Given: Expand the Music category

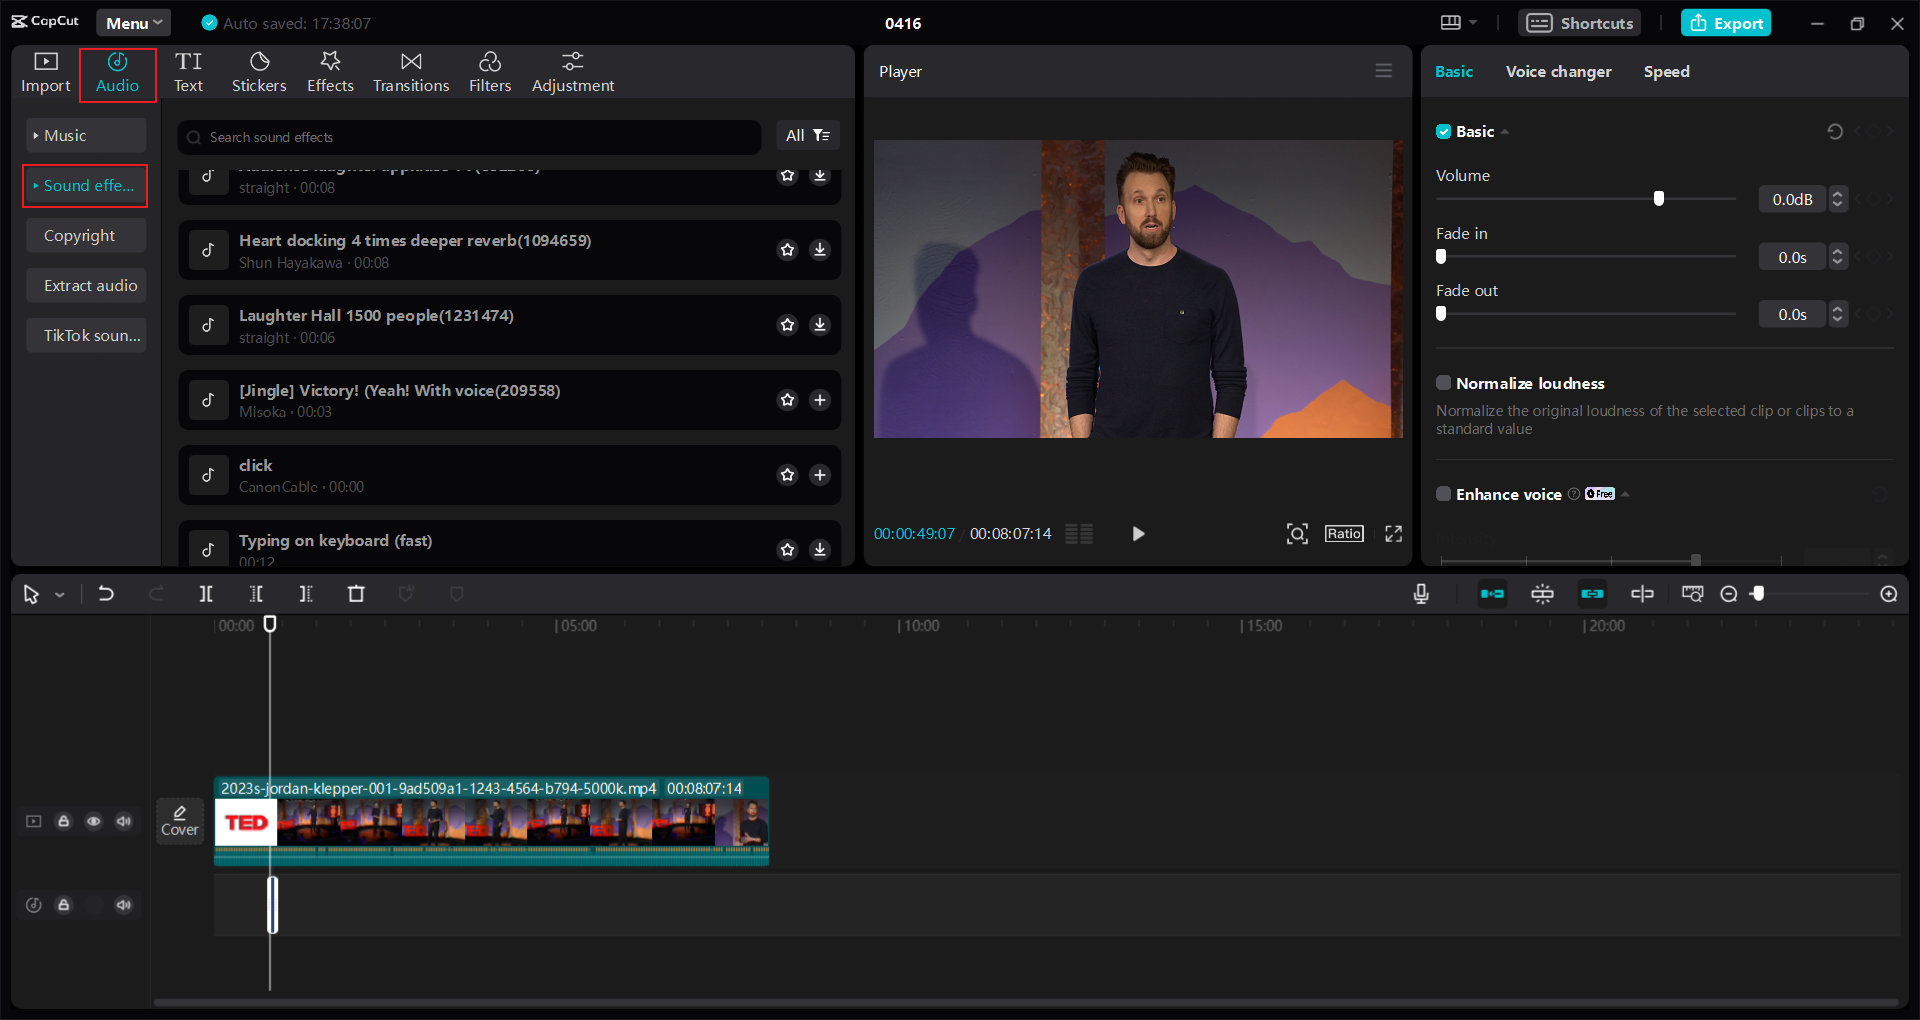Looking at the screenshot, I should (86, 136).
